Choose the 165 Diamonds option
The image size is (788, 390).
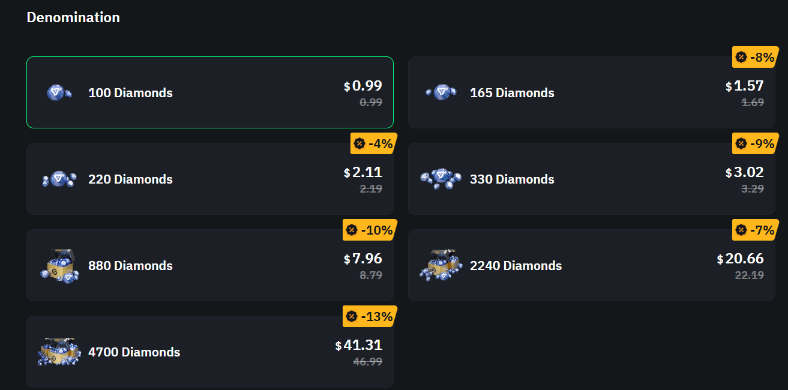592,92
